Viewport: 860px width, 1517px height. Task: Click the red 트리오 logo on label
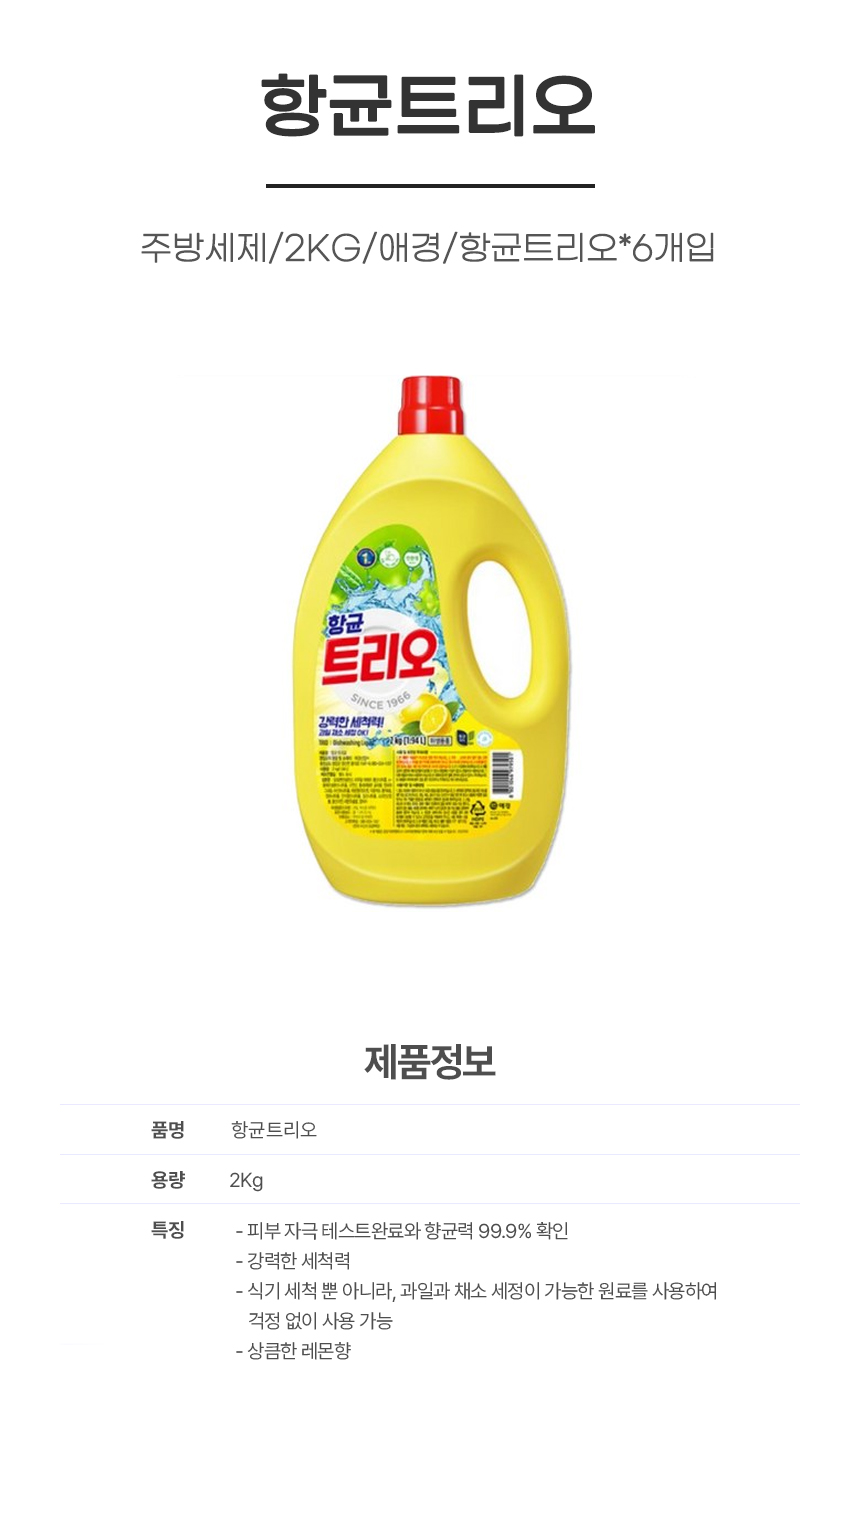[378, 660]
